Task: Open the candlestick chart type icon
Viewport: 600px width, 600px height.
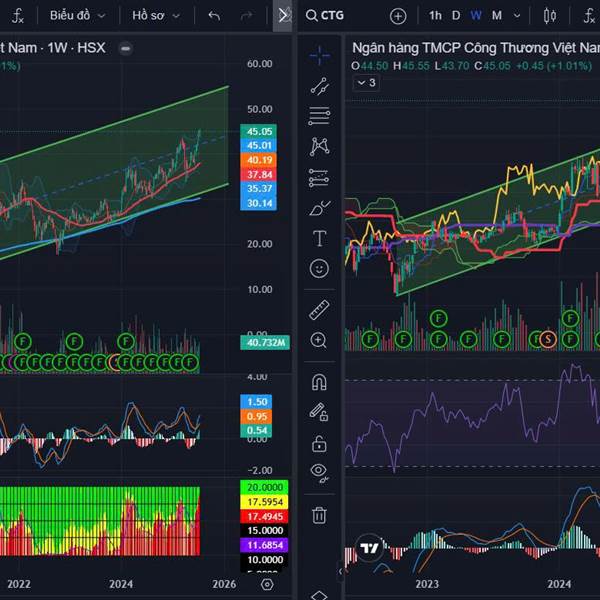Action: [550, 16]
